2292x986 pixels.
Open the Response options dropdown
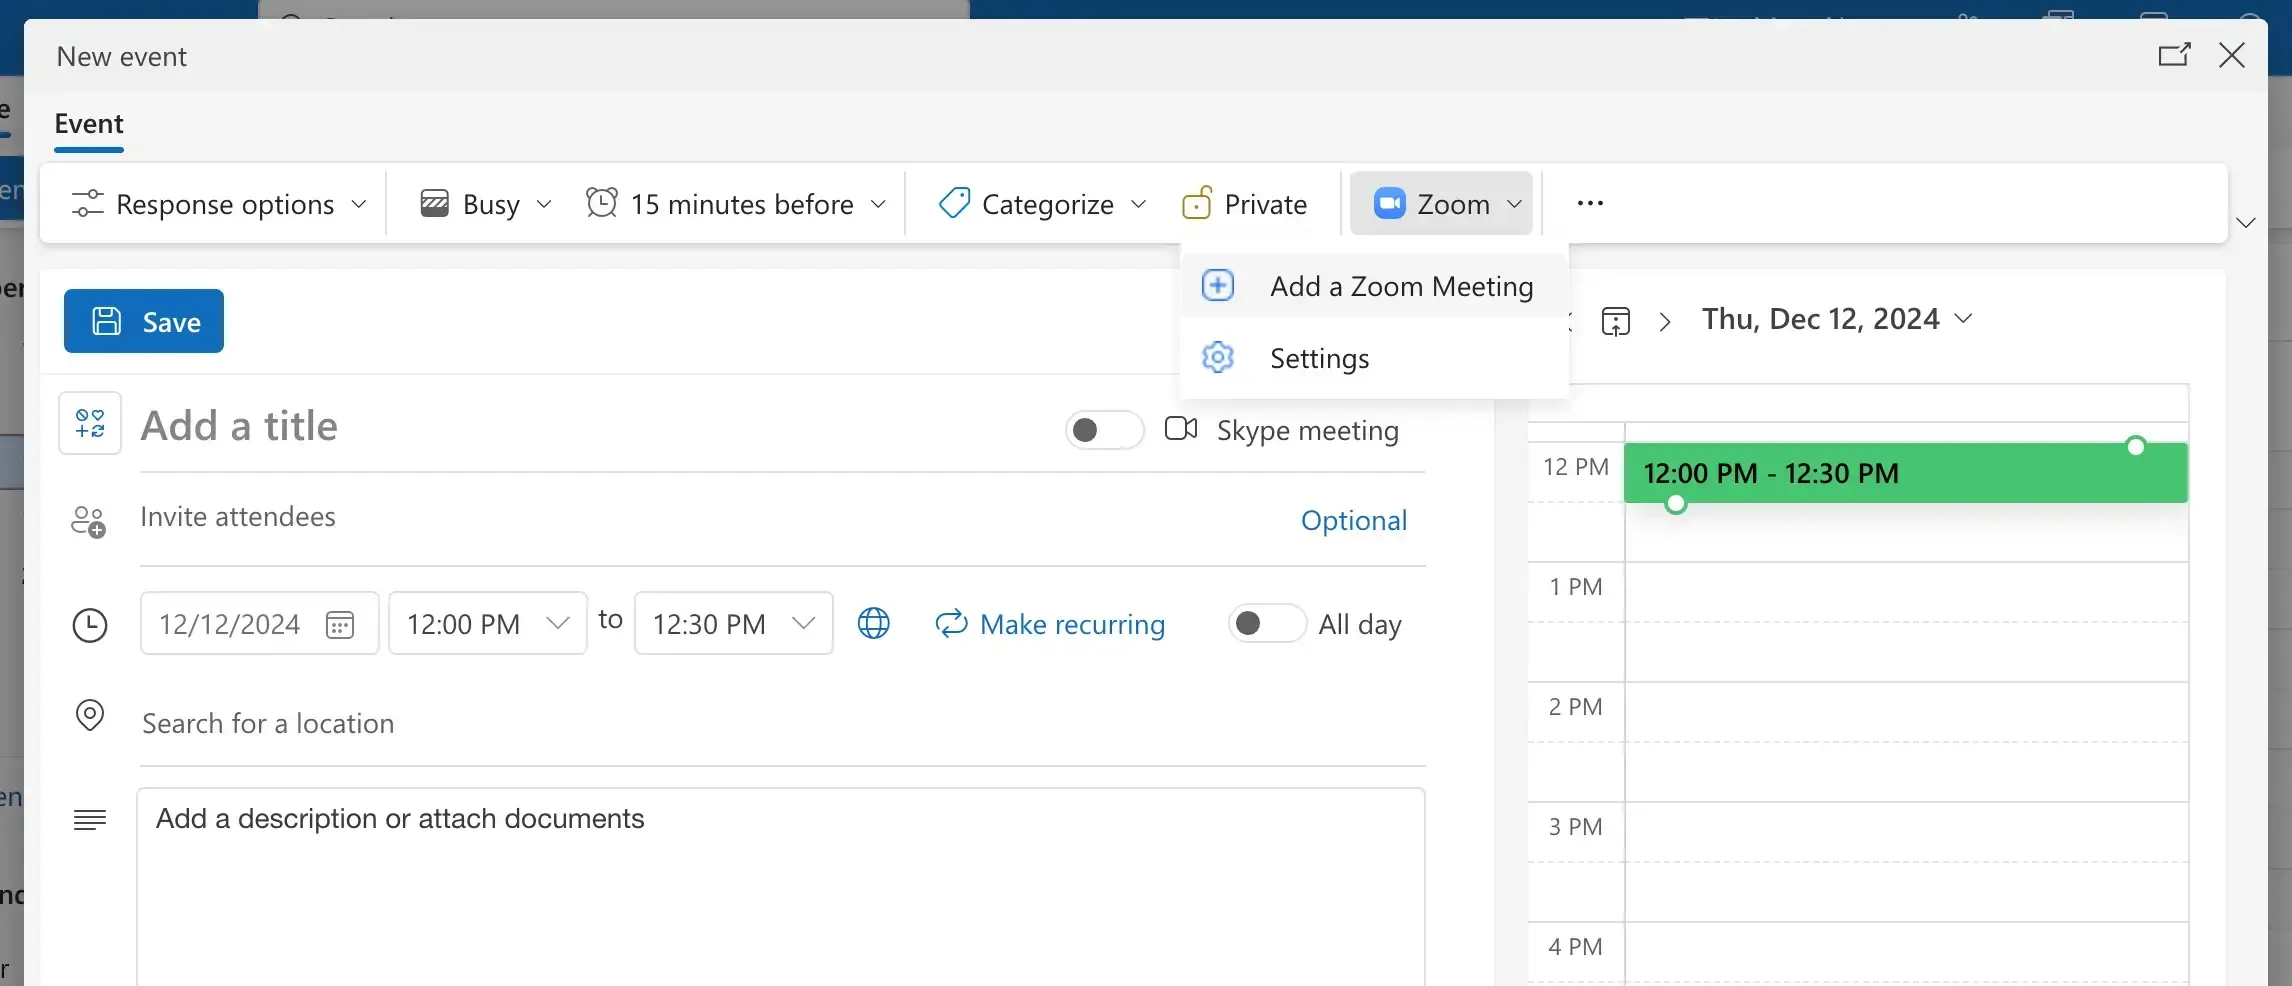(x=217, y=203)
